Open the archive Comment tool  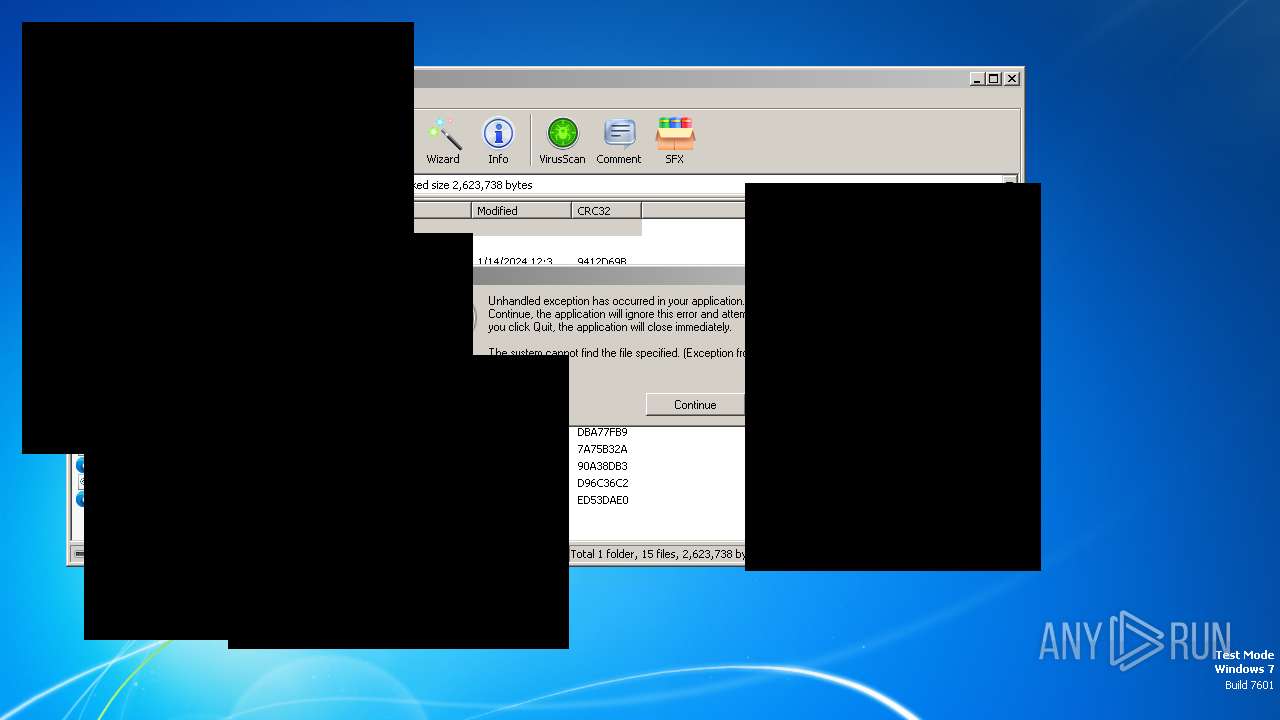[x=619, y=141]
